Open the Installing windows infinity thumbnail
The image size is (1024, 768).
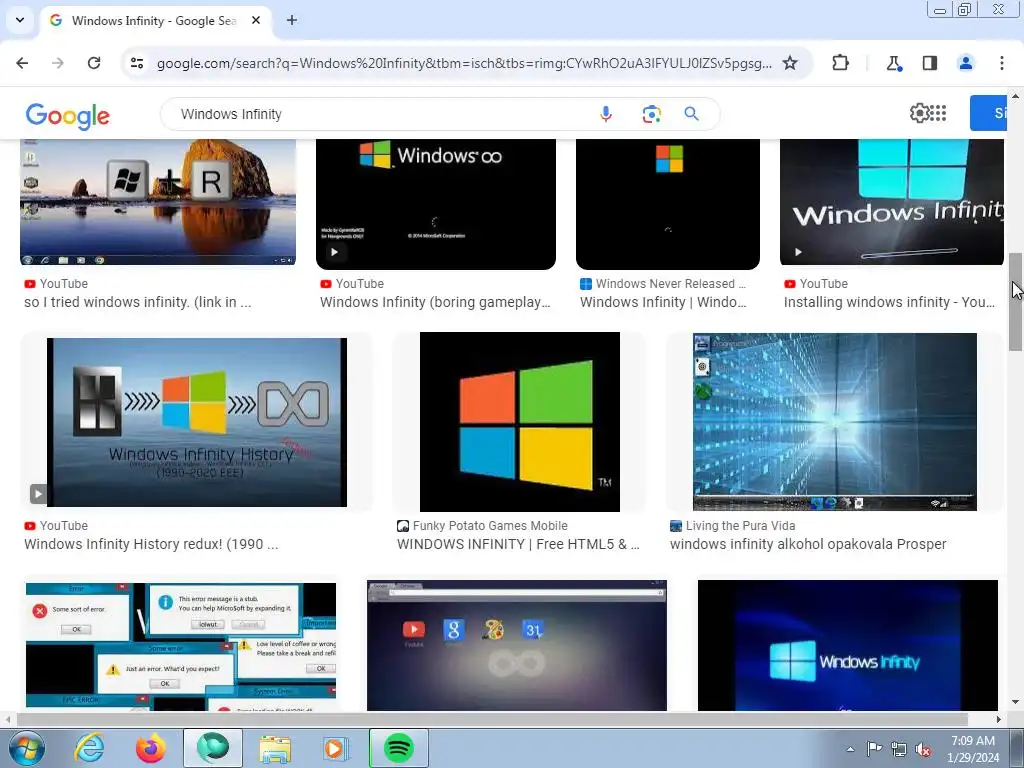(891, 202)
